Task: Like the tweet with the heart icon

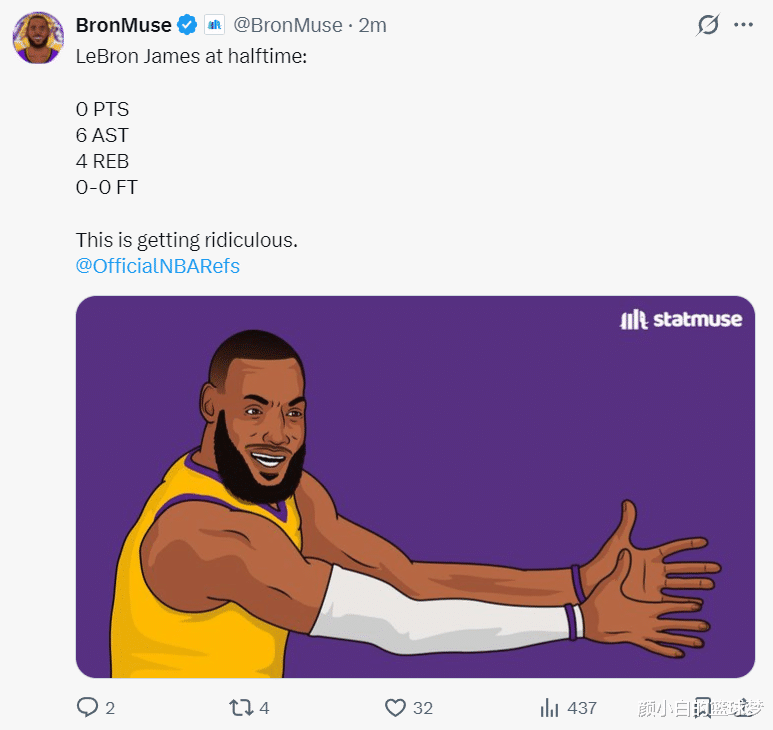Action: 396,708
